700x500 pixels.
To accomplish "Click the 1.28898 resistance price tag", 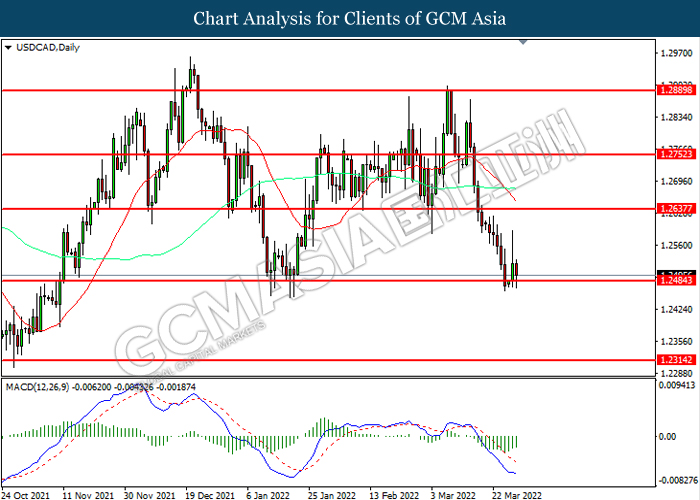I will tap(676, 90).
